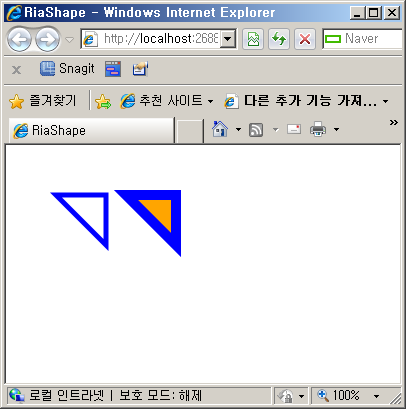Screen dimensions: 406x409
Task: Expand the Print dropdown arrow
Action: click(337, 129)
